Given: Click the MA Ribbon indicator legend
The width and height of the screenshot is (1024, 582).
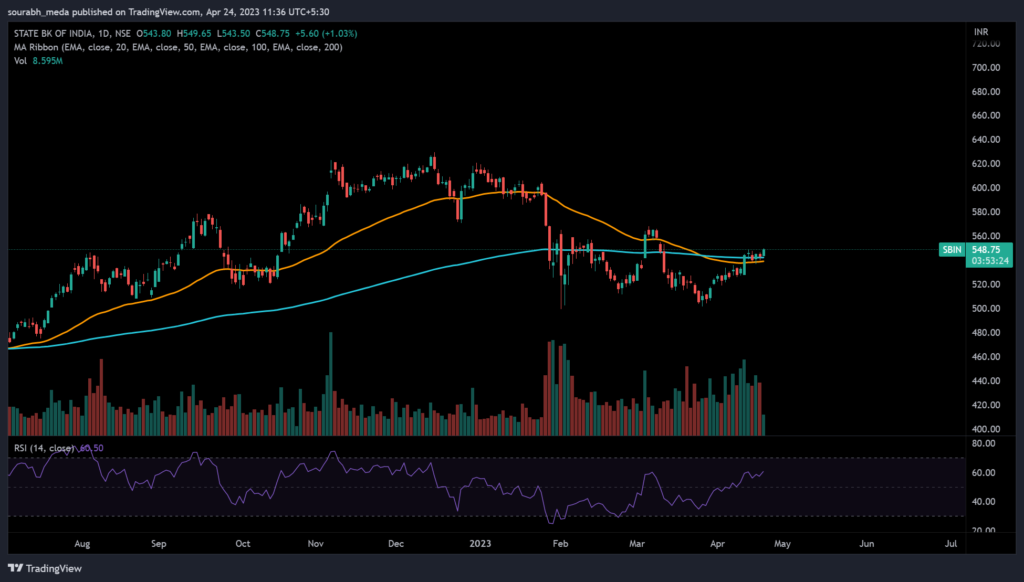Looking at the screenshot, I should point(178,47).
